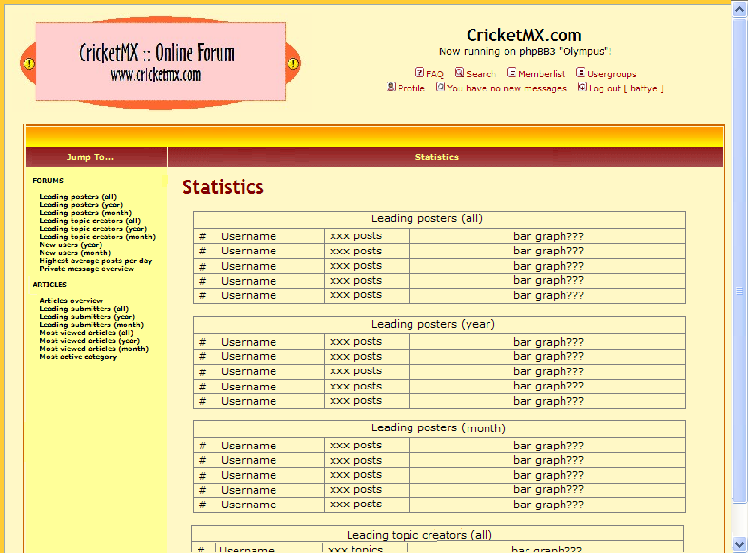Open Leading topic creators (year) in sidebar
The width and height of the screenshot is (748, 553).
(x=93, y=229)
